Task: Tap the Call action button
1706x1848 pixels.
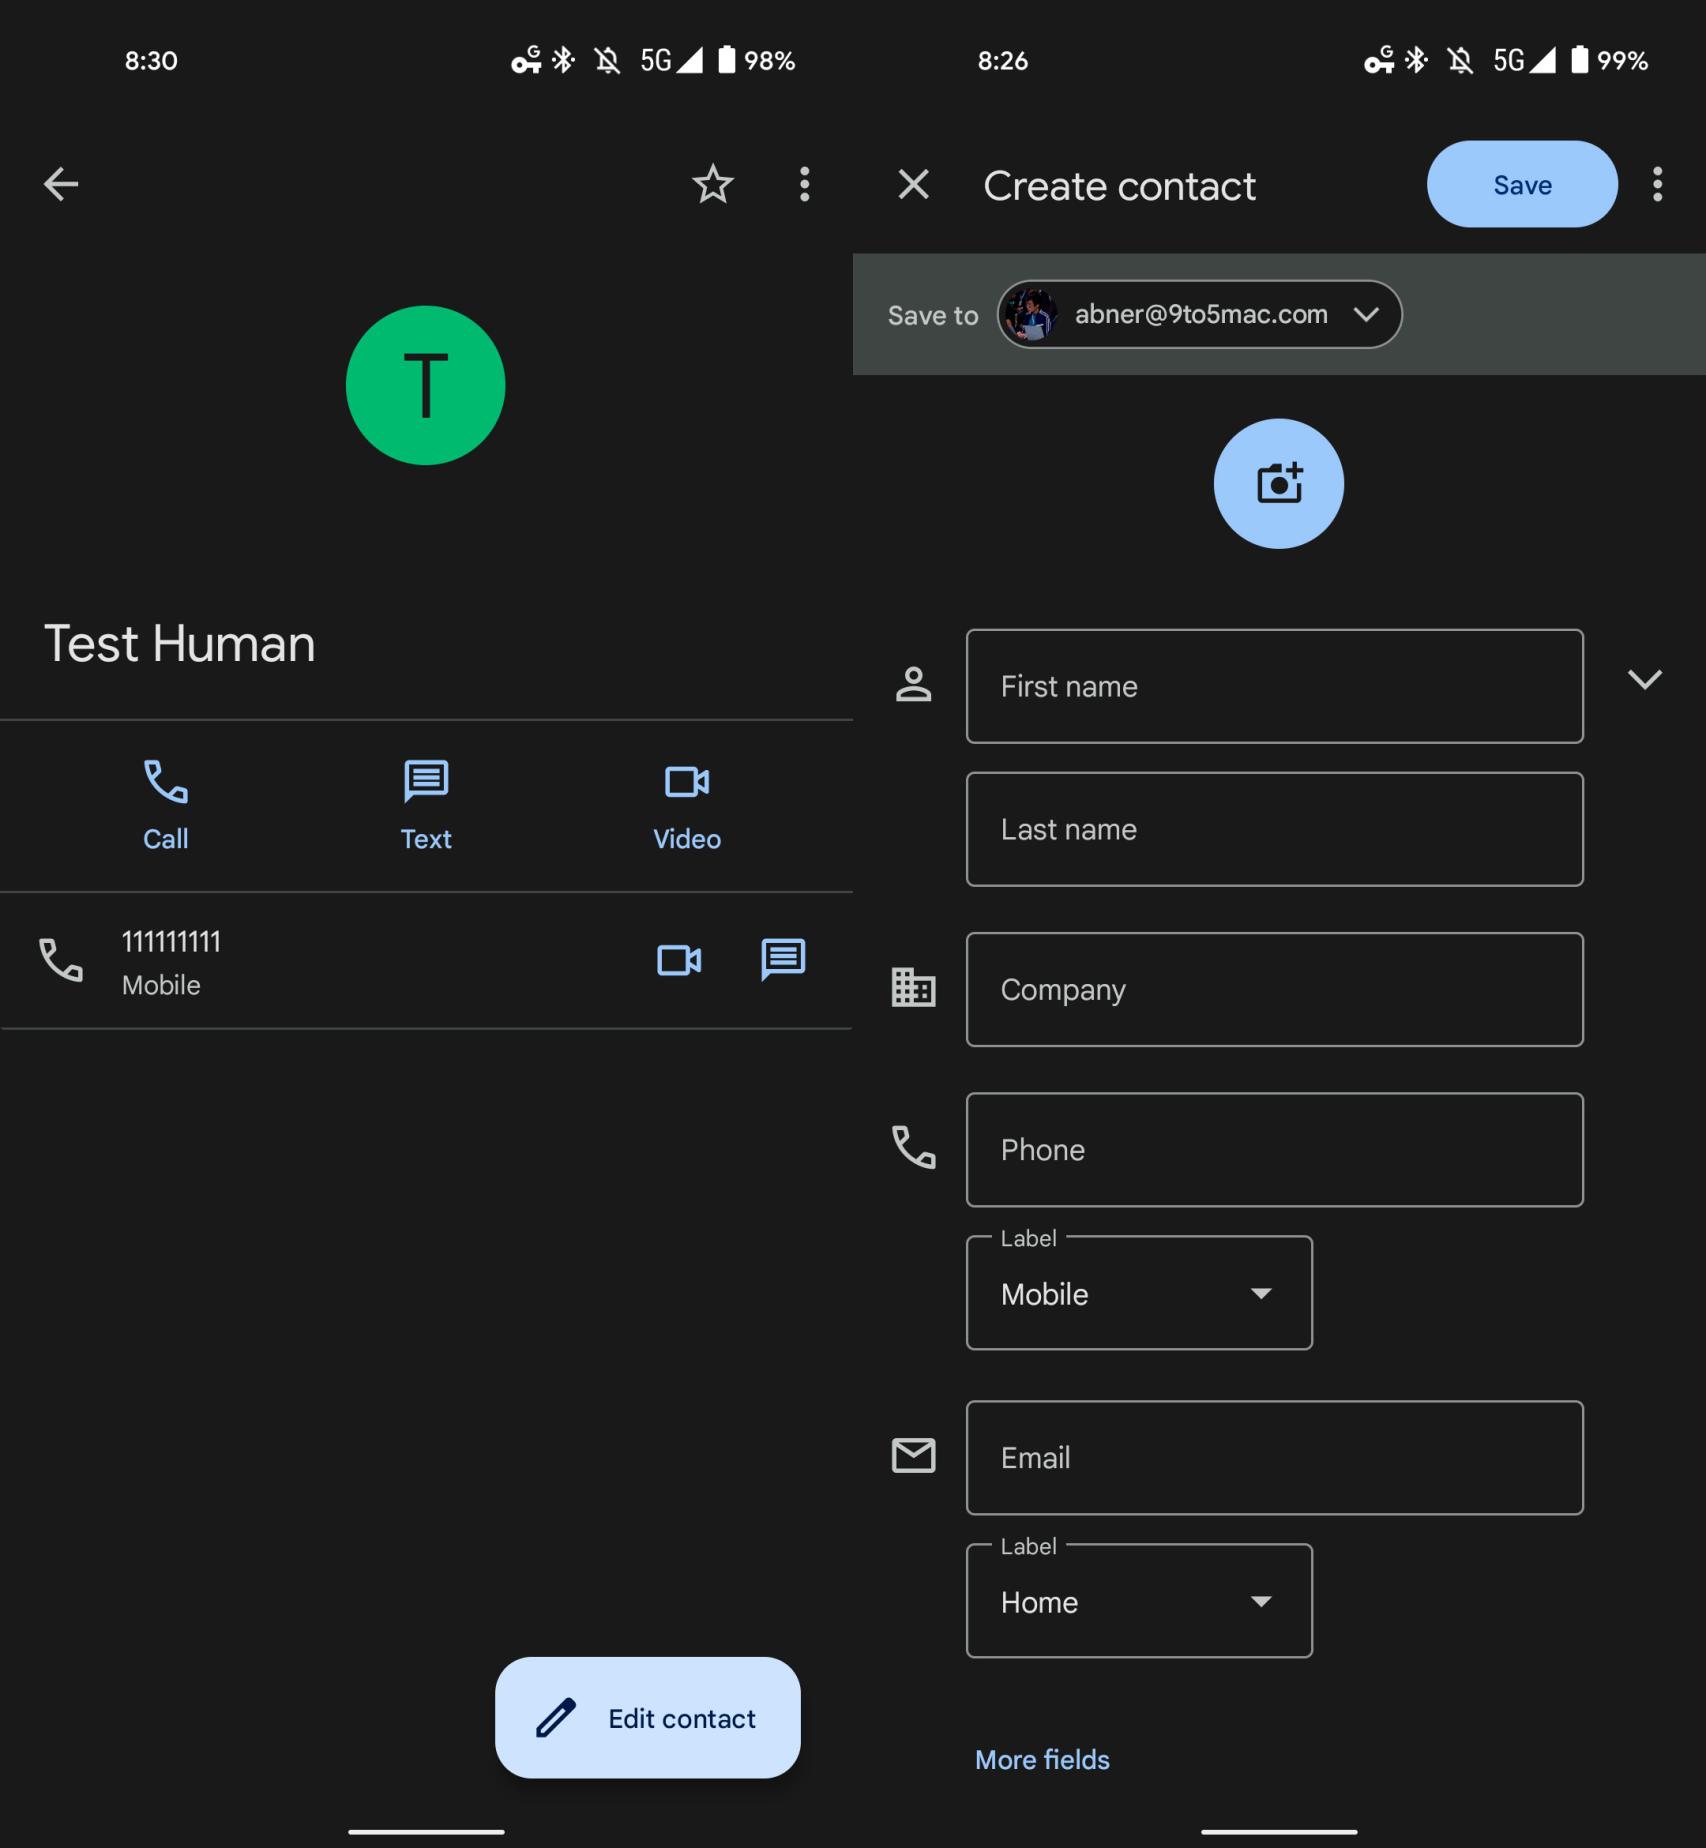Action: click(166, 805)
